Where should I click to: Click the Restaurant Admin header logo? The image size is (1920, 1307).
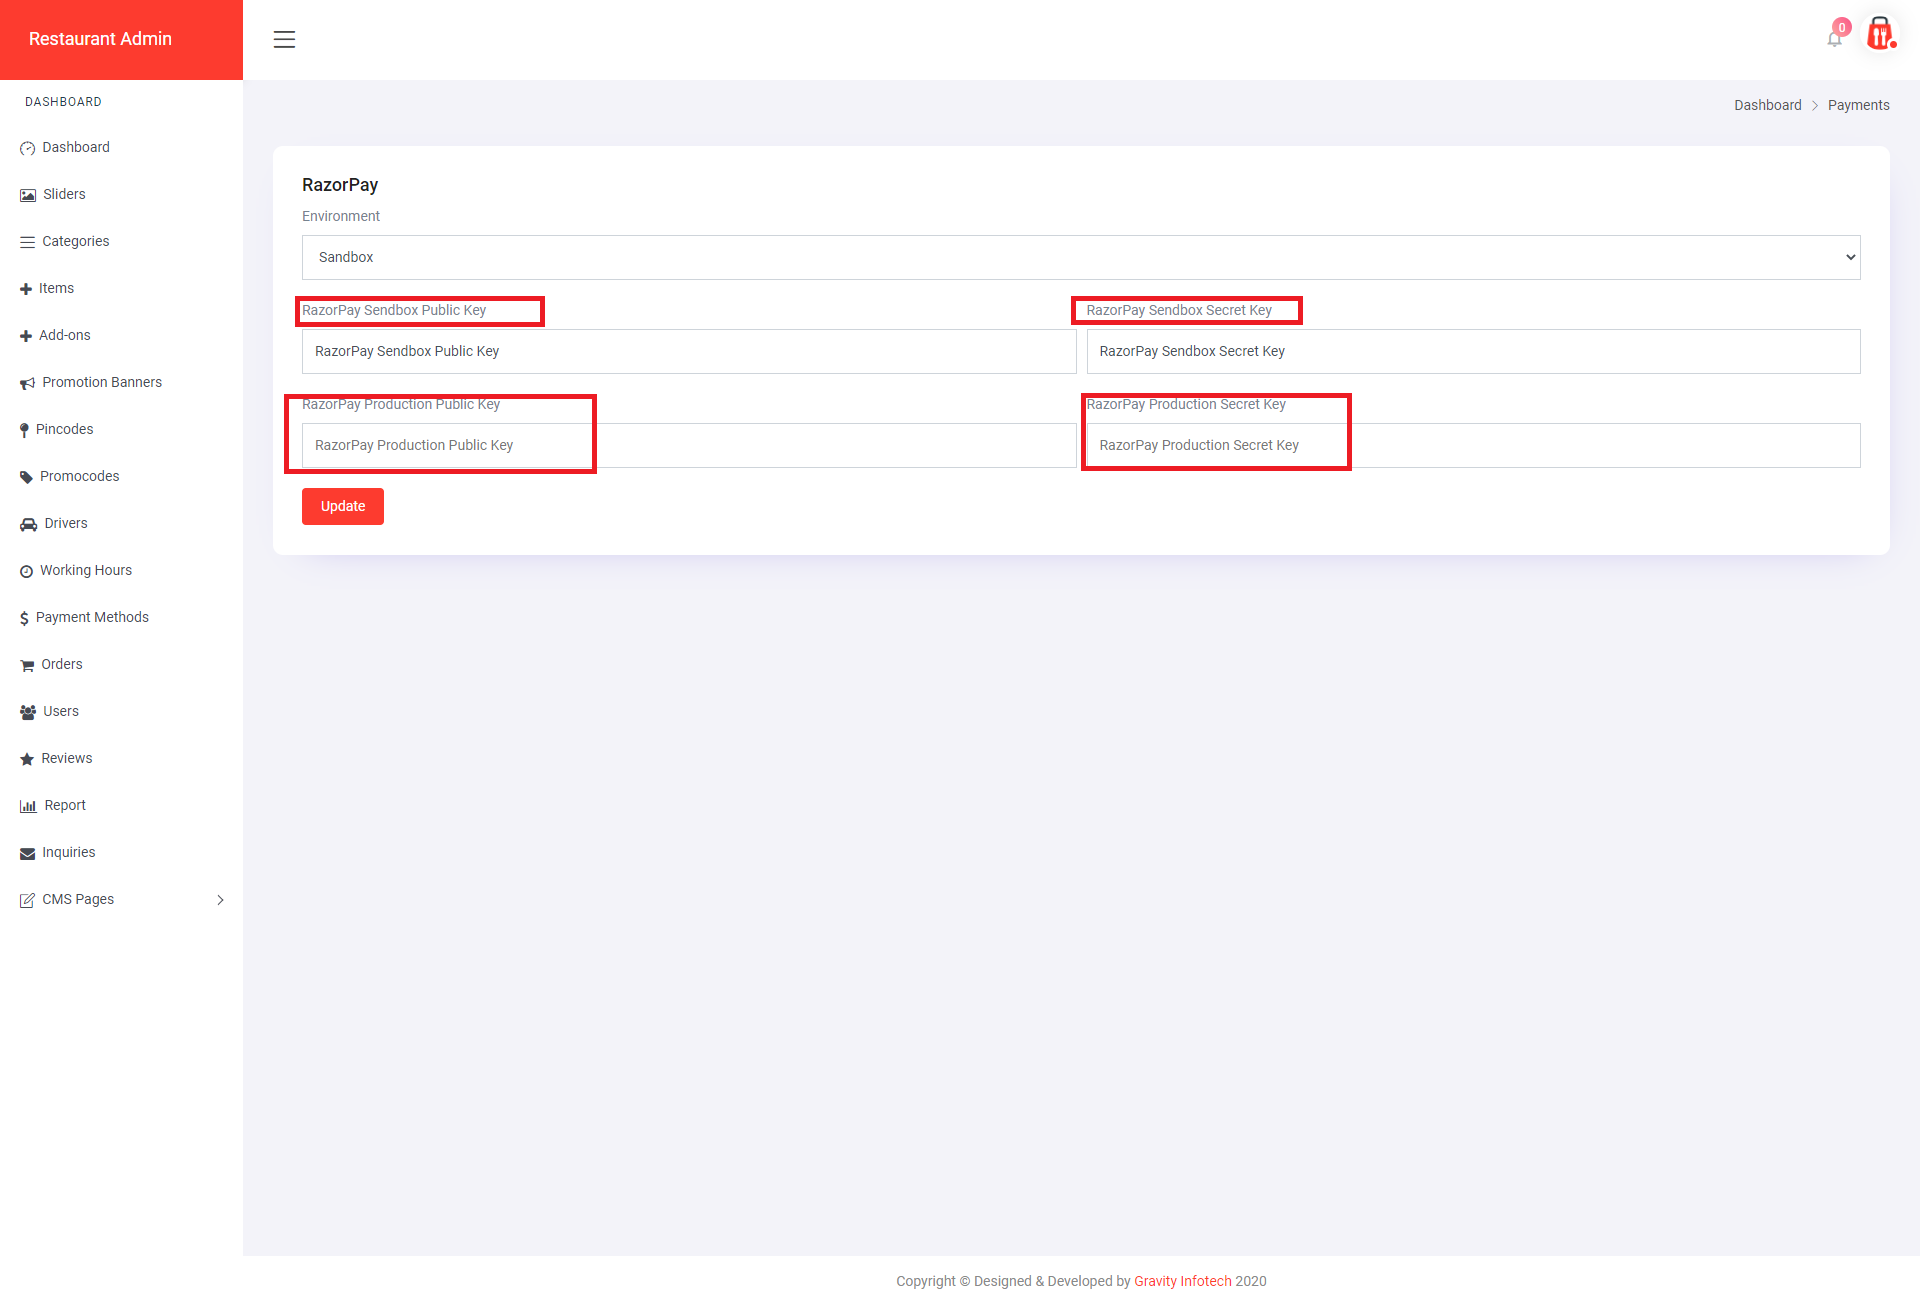(100, 39)
